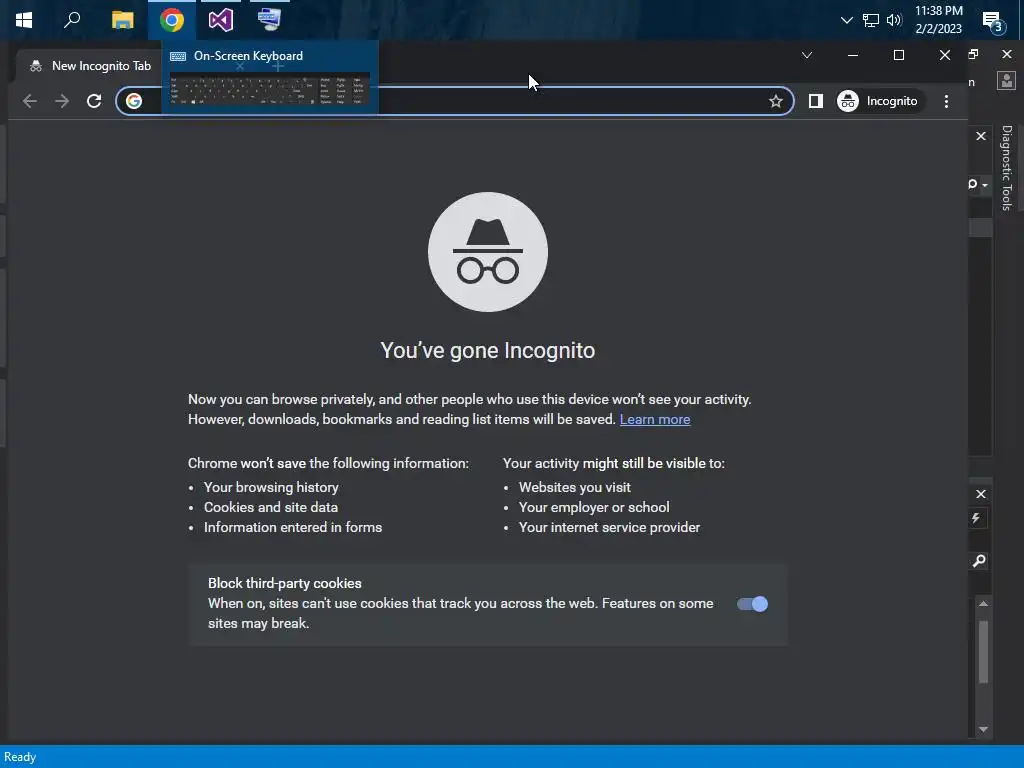
Task: Reload the Chrome page
Action: click(94, 101)
